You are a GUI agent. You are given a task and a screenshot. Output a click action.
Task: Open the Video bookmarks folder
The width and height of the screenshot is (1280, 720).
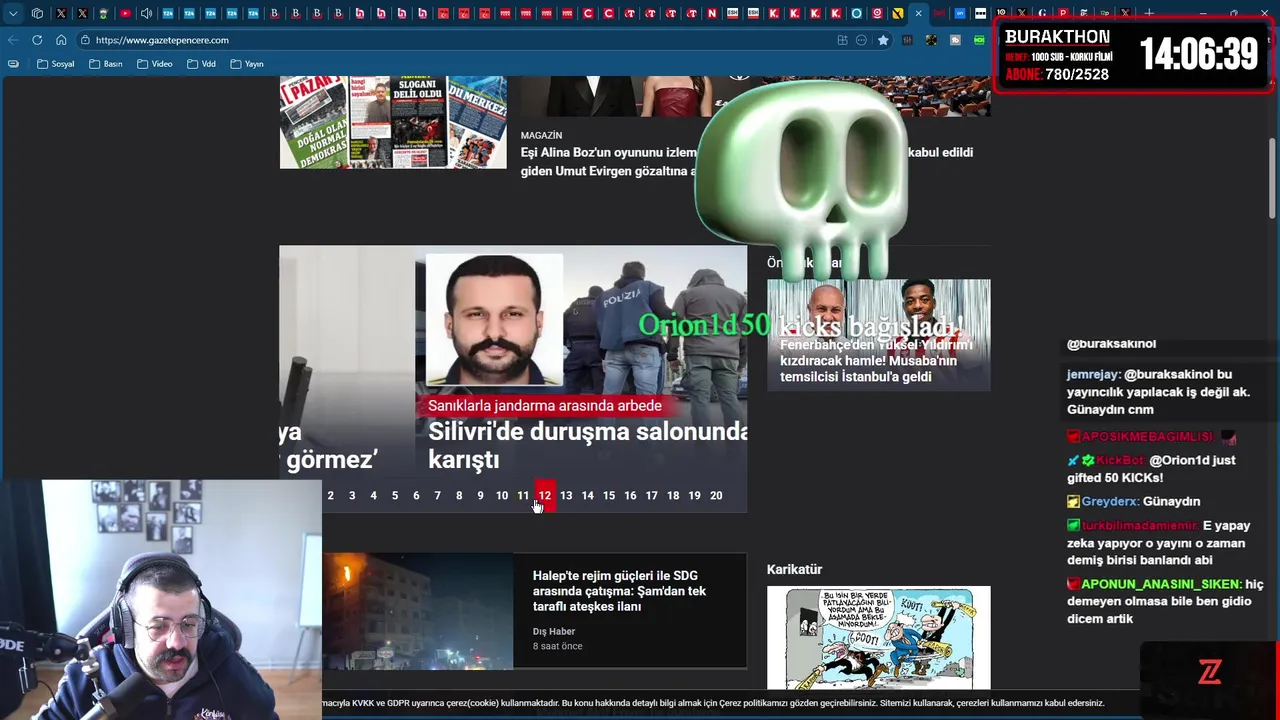coord(155,64)
